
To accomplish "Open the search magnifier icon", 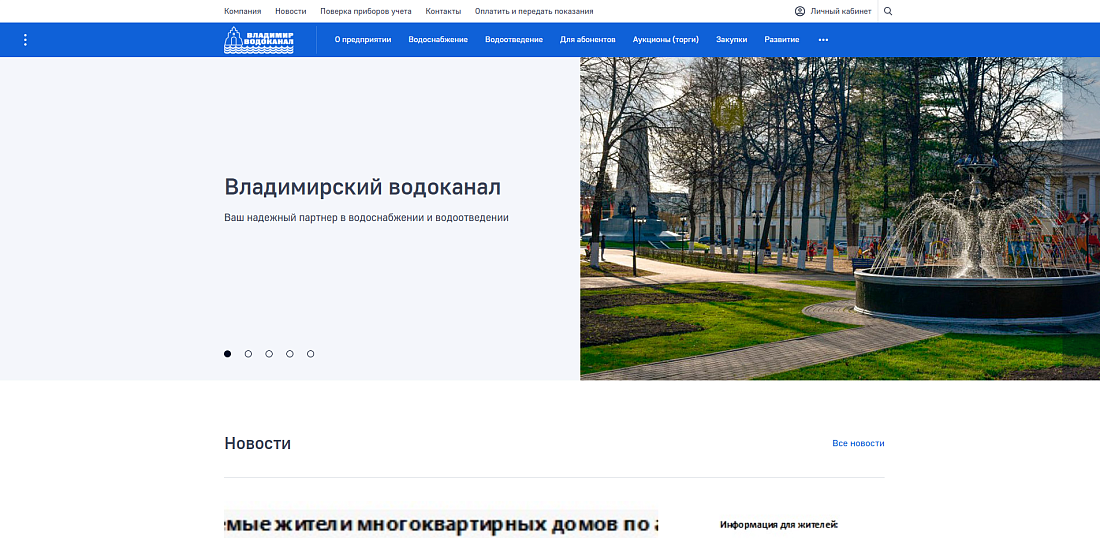I will (x=888, y=11).
